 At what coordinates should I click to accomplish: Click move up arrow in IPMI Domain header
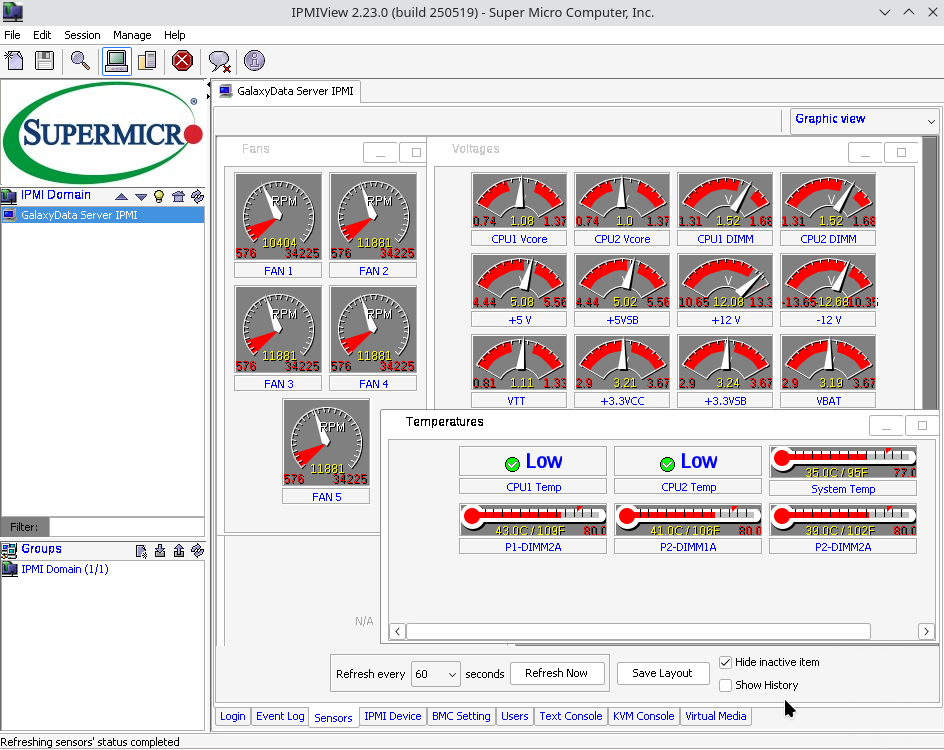[121, 197]
